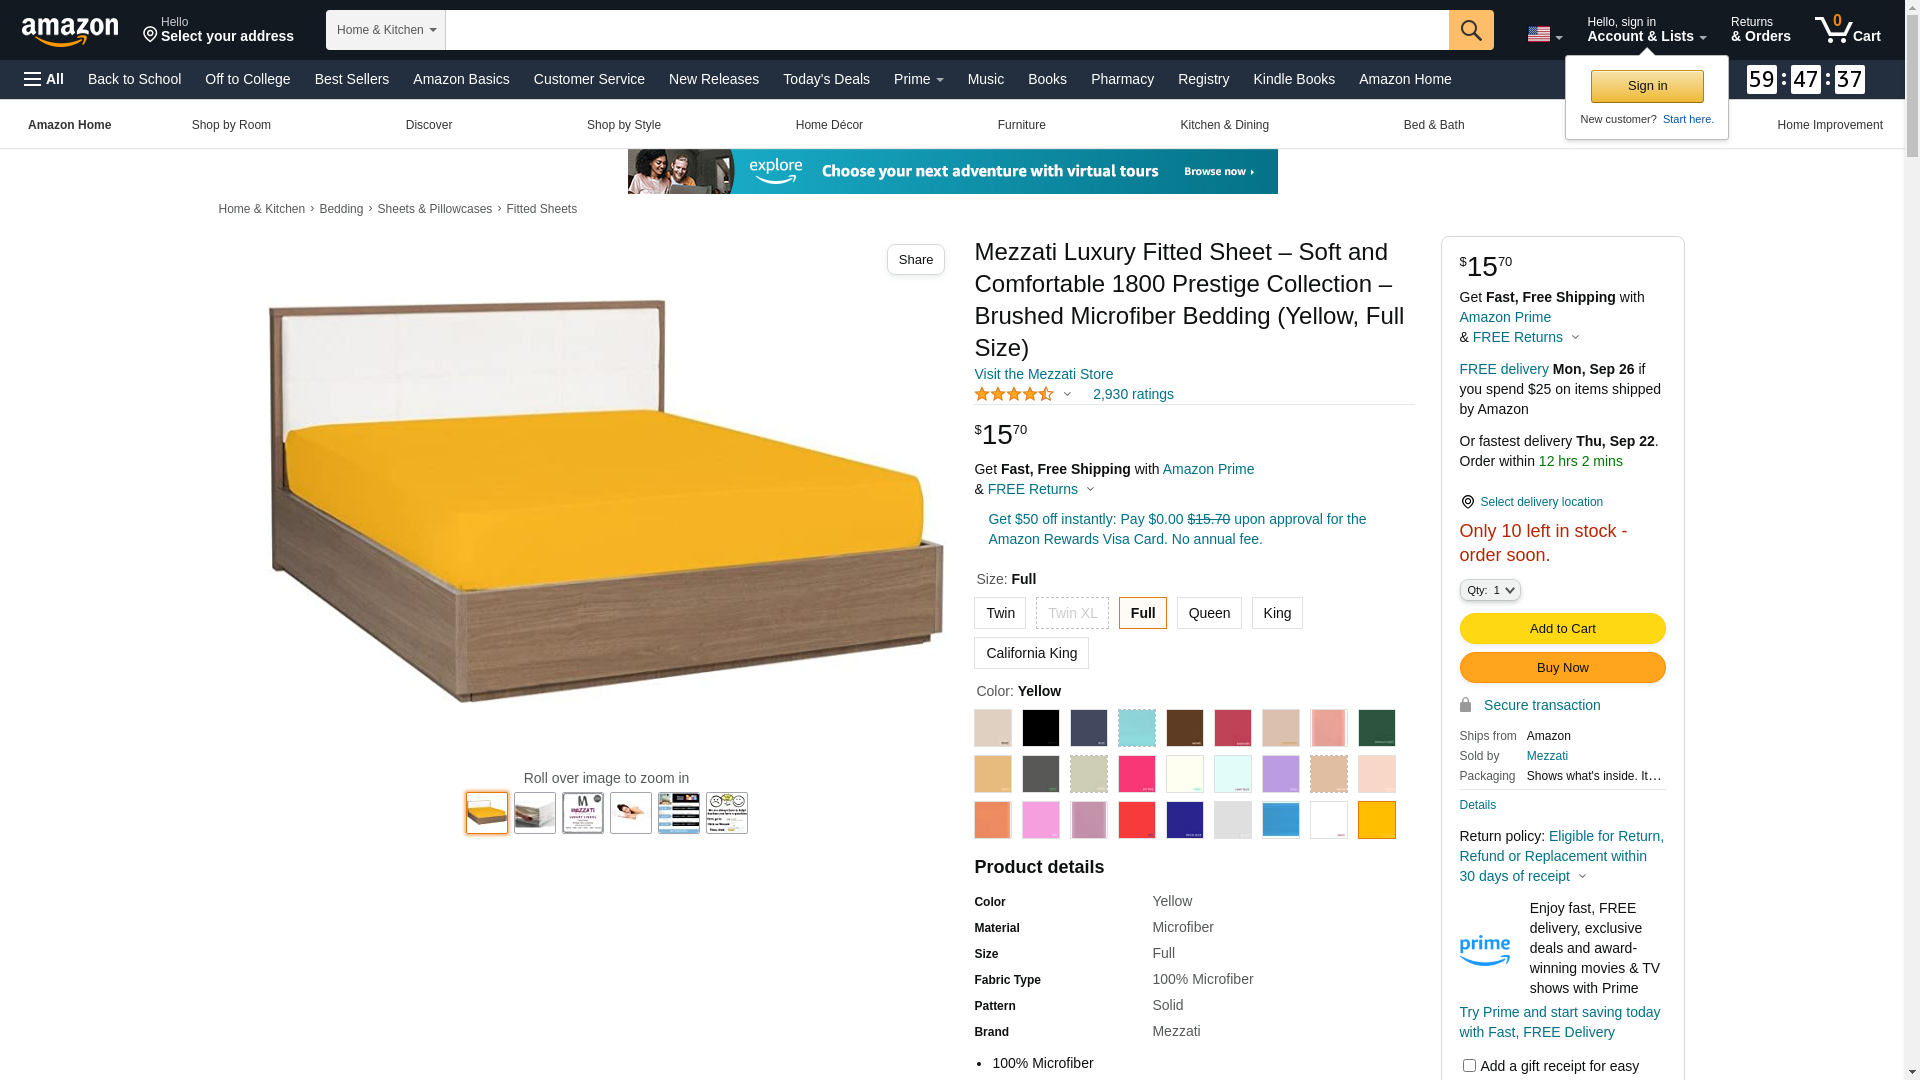Choose the black color swatch

point(1041,728)
